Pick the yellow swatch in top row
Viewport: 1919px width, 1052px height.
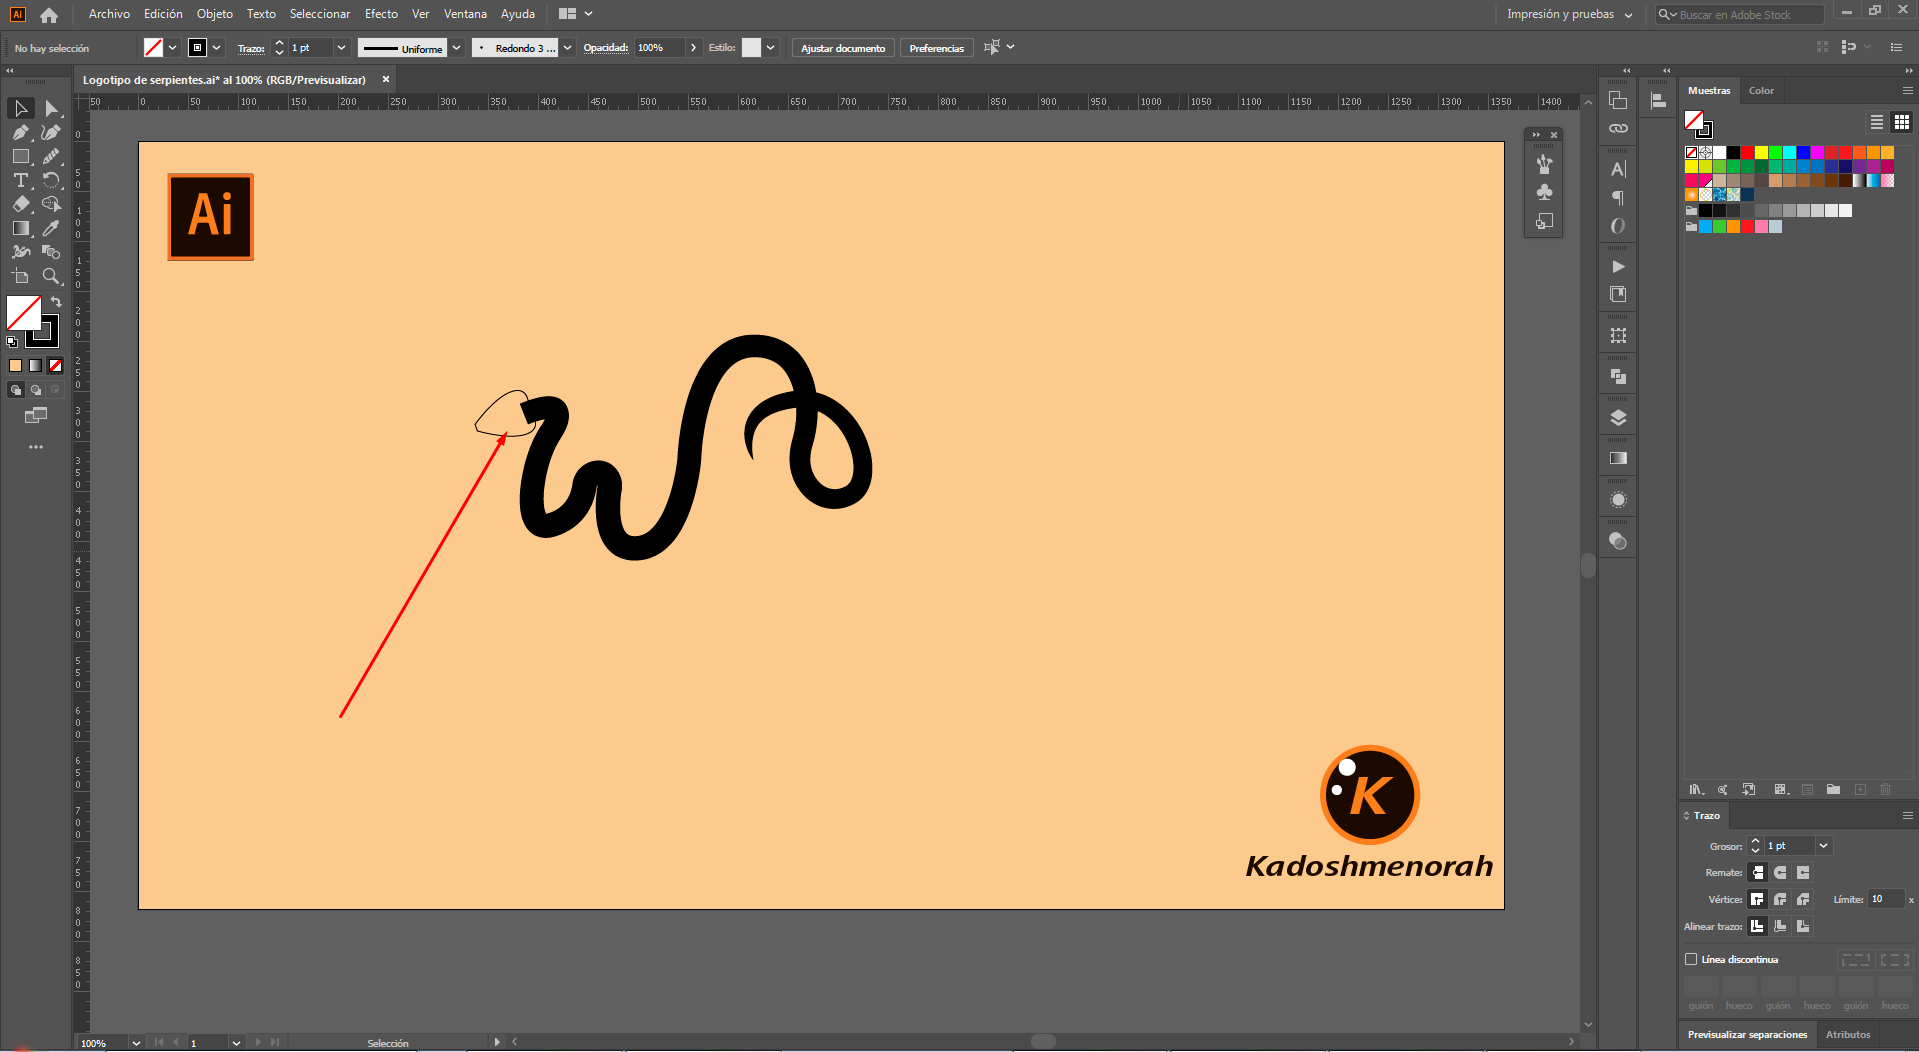[x=1761, y=153]
